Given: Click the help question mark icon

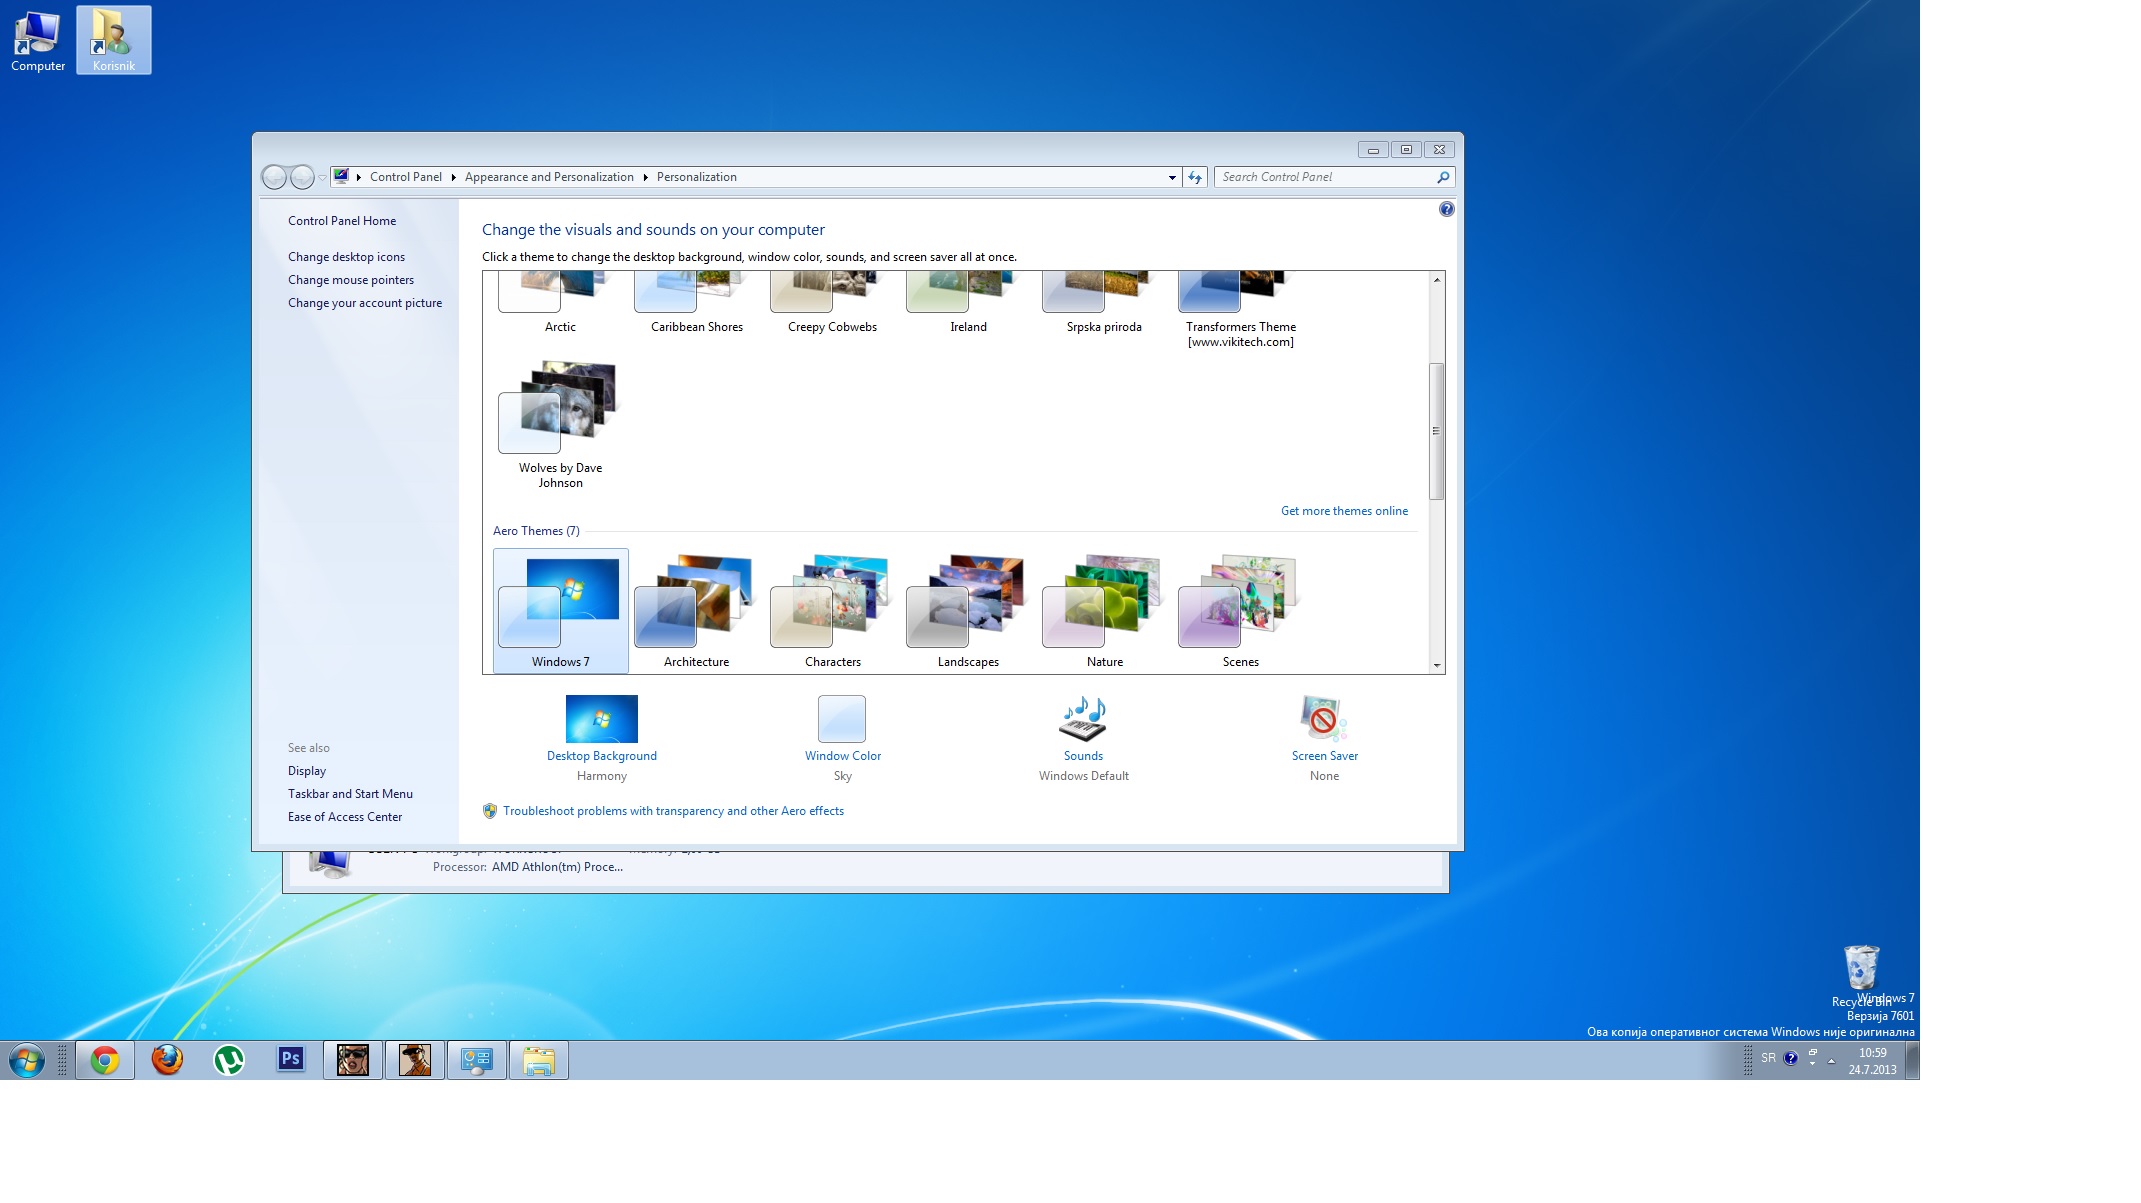Looking at the screenshot, I should point(1446,210).
